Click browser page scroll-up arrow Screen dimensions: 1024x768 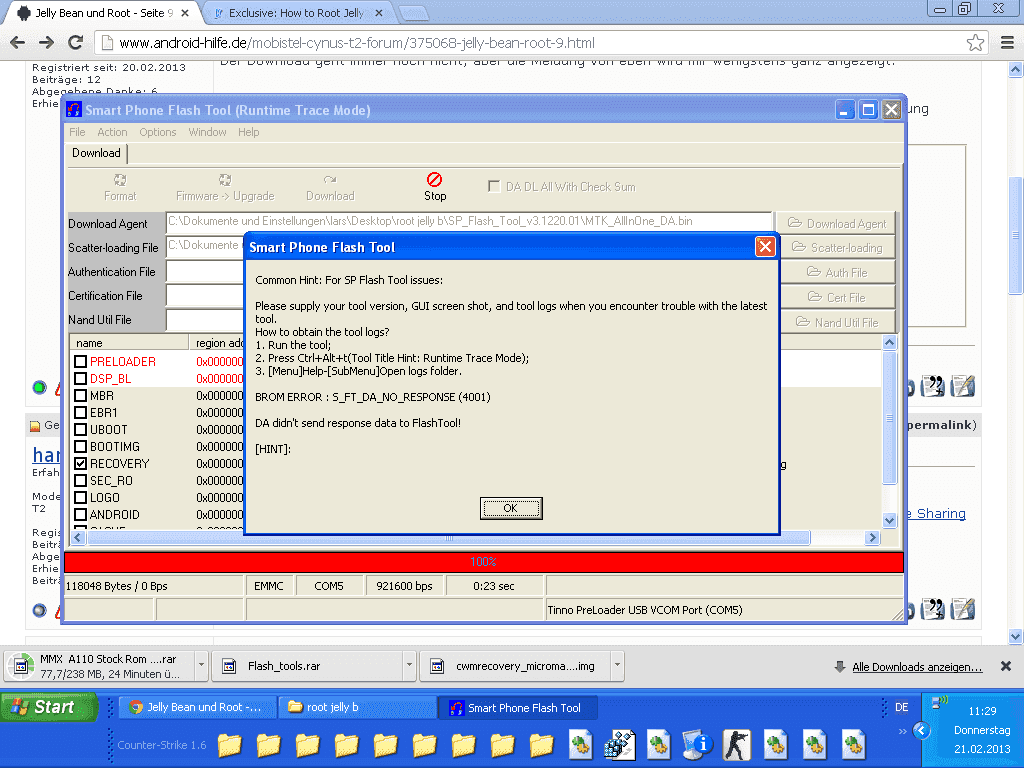(x=1016, y=69)
